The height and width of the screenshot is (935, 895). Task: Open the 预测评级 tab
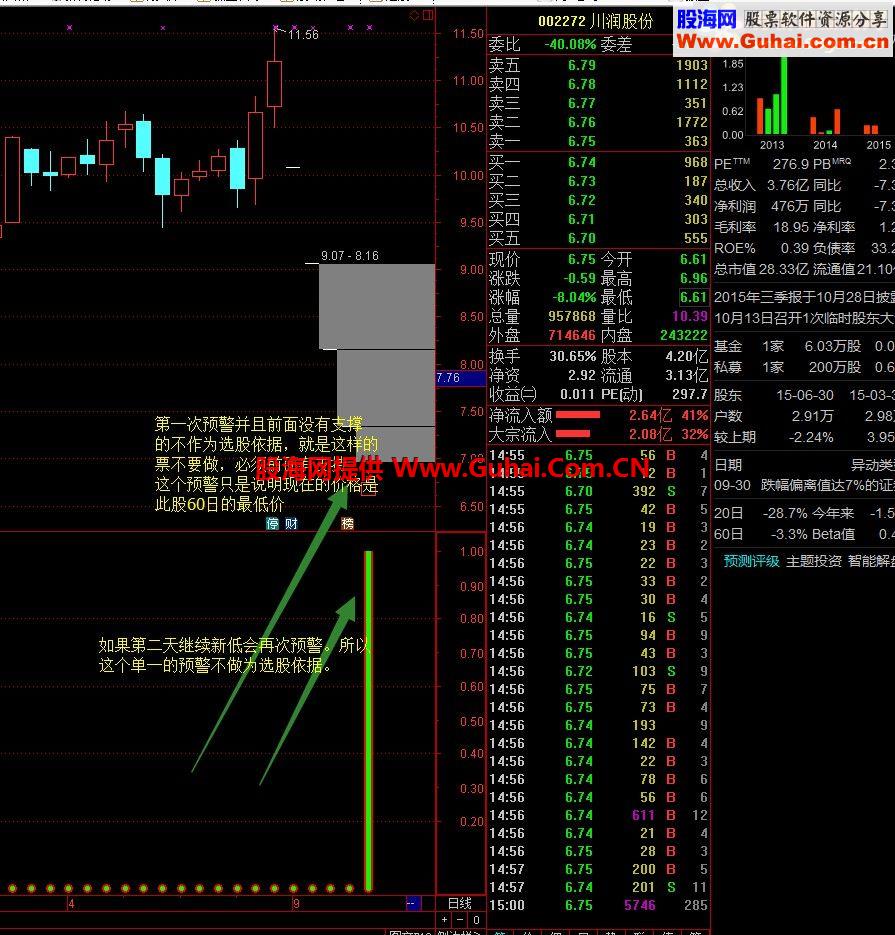point(751,561)
